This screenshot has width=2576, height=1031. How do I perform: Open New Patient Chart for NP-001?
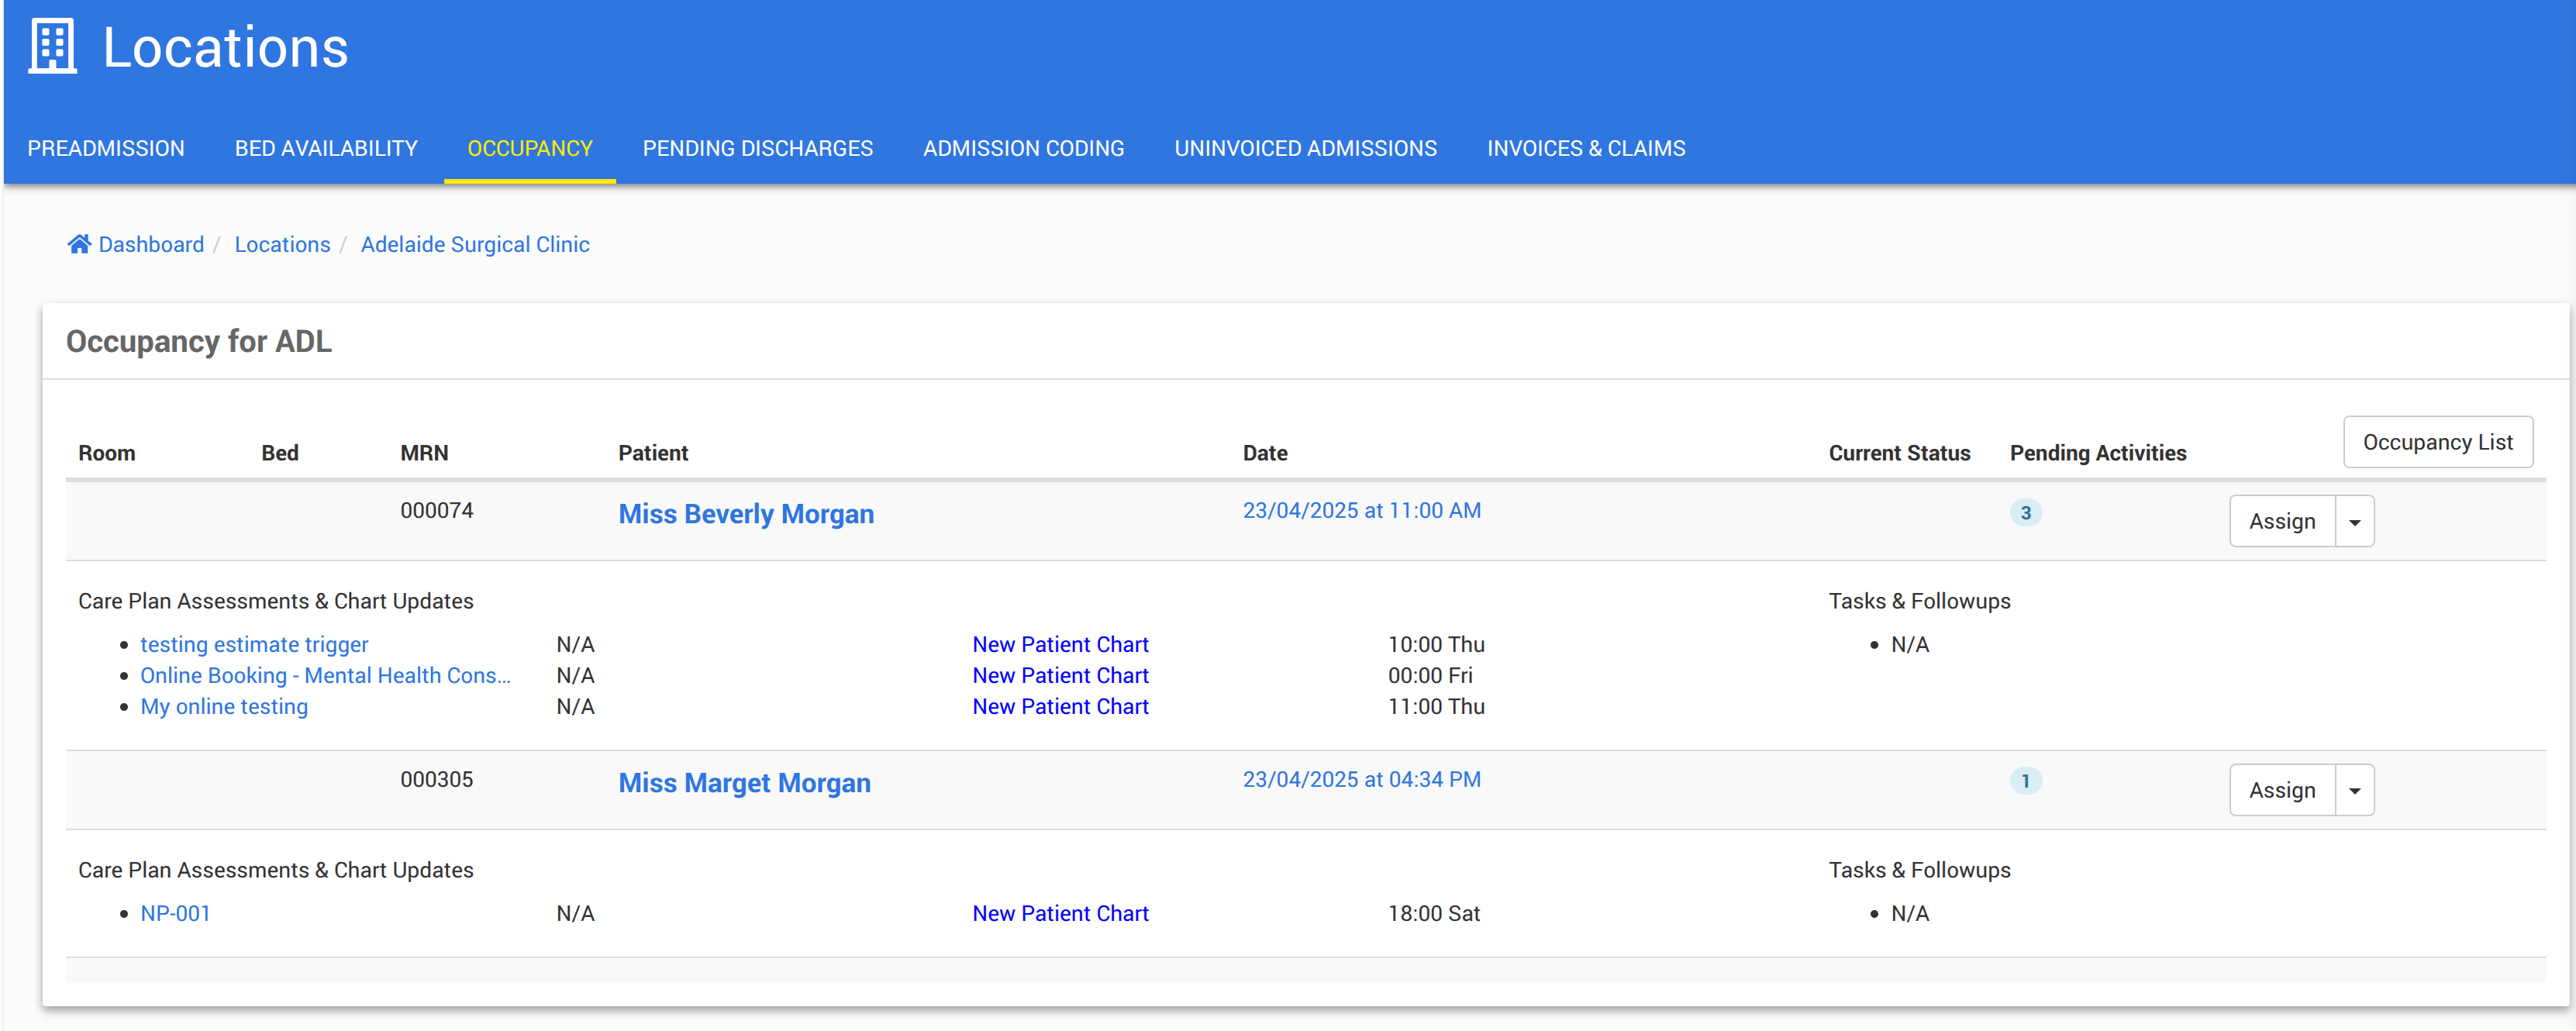tap(1060, 913)
